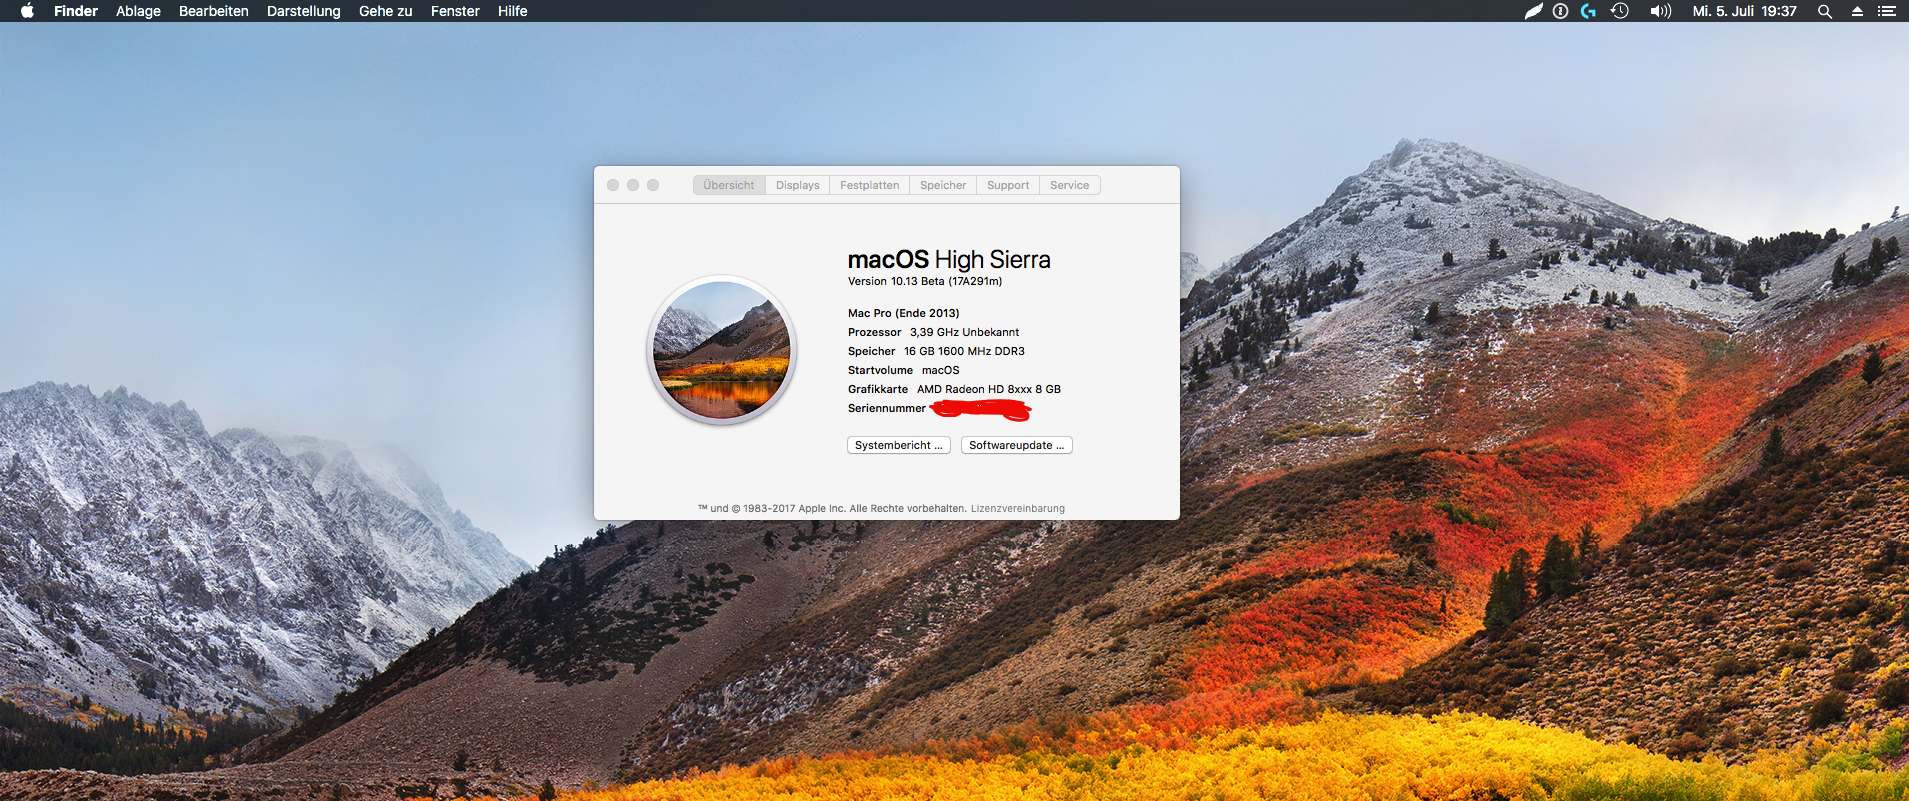Image resolution: width=1909 pixels, height=801 pixels.
Task: Switch to the Service tab
Action: [1070, 185]
